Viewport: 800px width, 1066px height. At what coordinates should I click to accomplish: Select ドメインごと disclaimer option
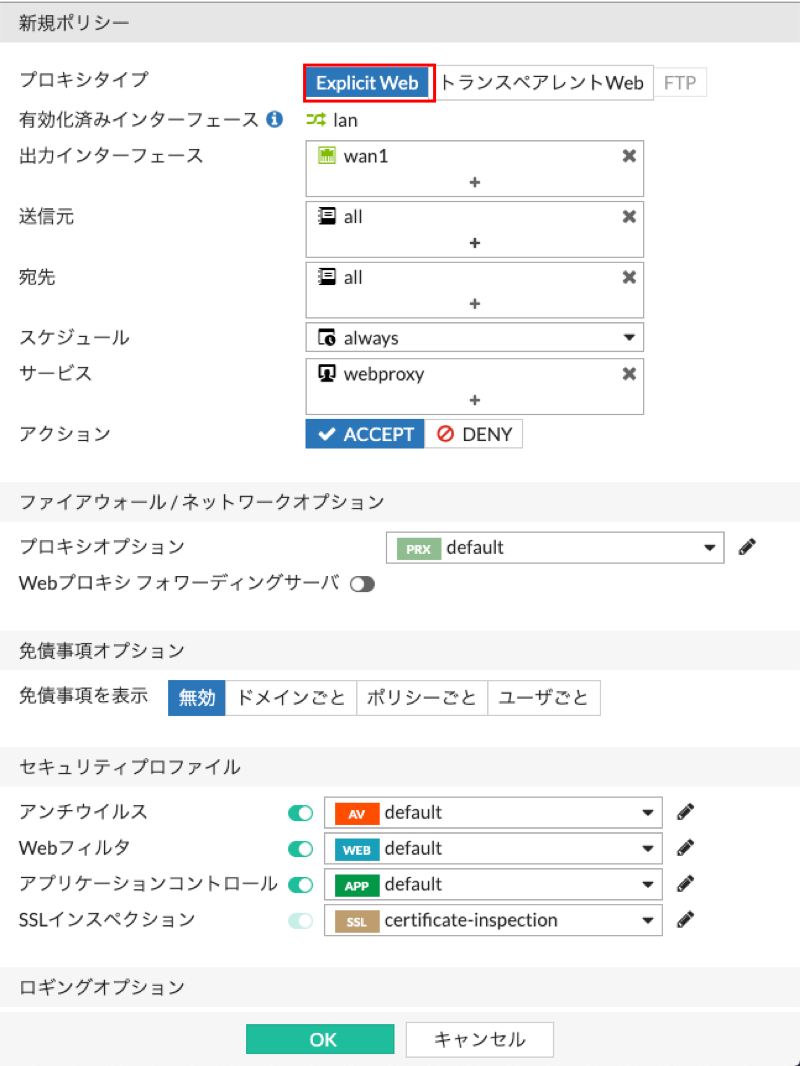[x=291, y=698]
